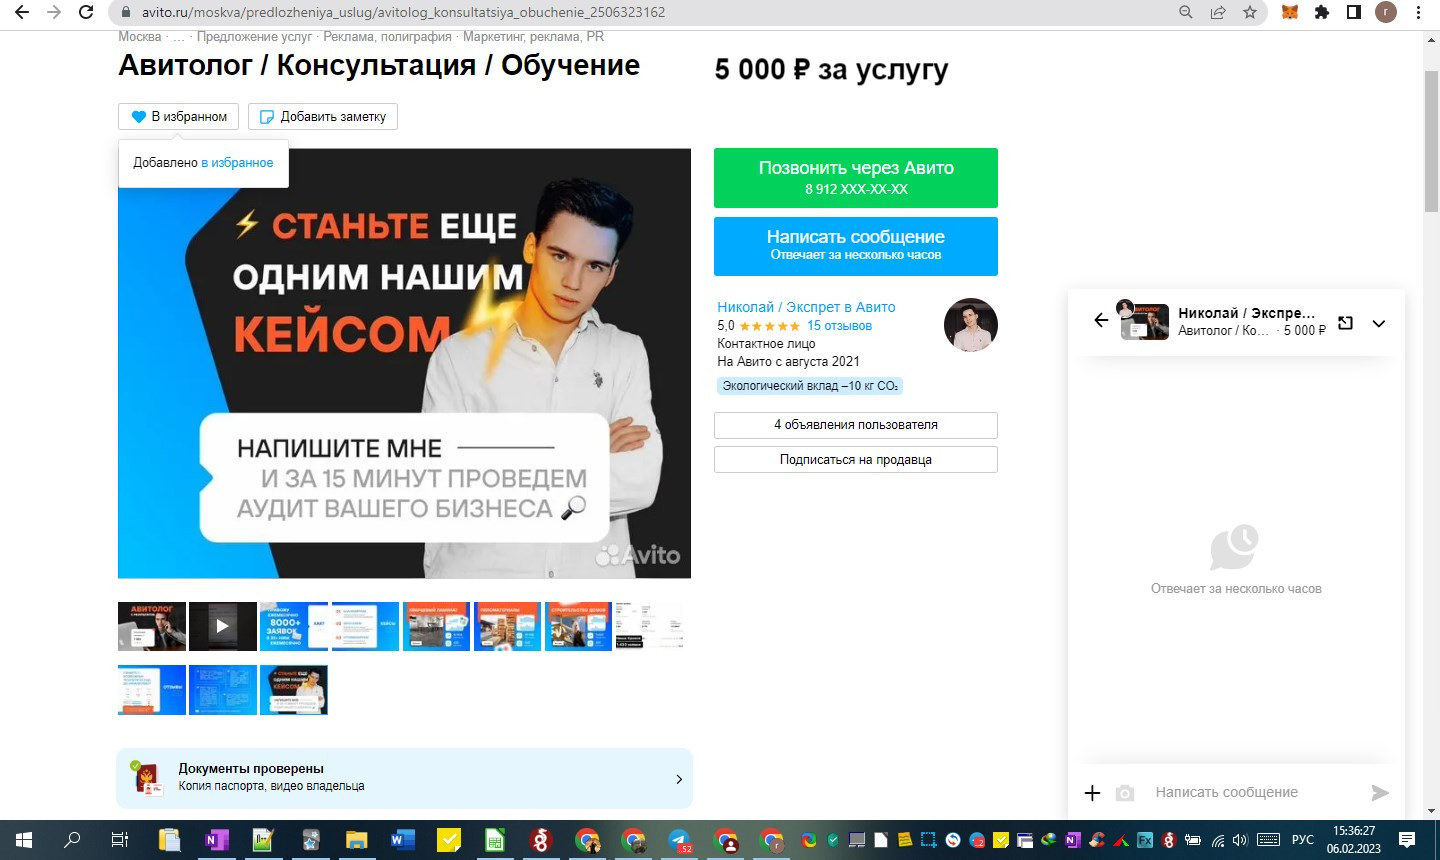Expand Документы проверены banner chevron
Image resolution: width=1440 pixels, height=860 pixels.
tap(679, 779)
